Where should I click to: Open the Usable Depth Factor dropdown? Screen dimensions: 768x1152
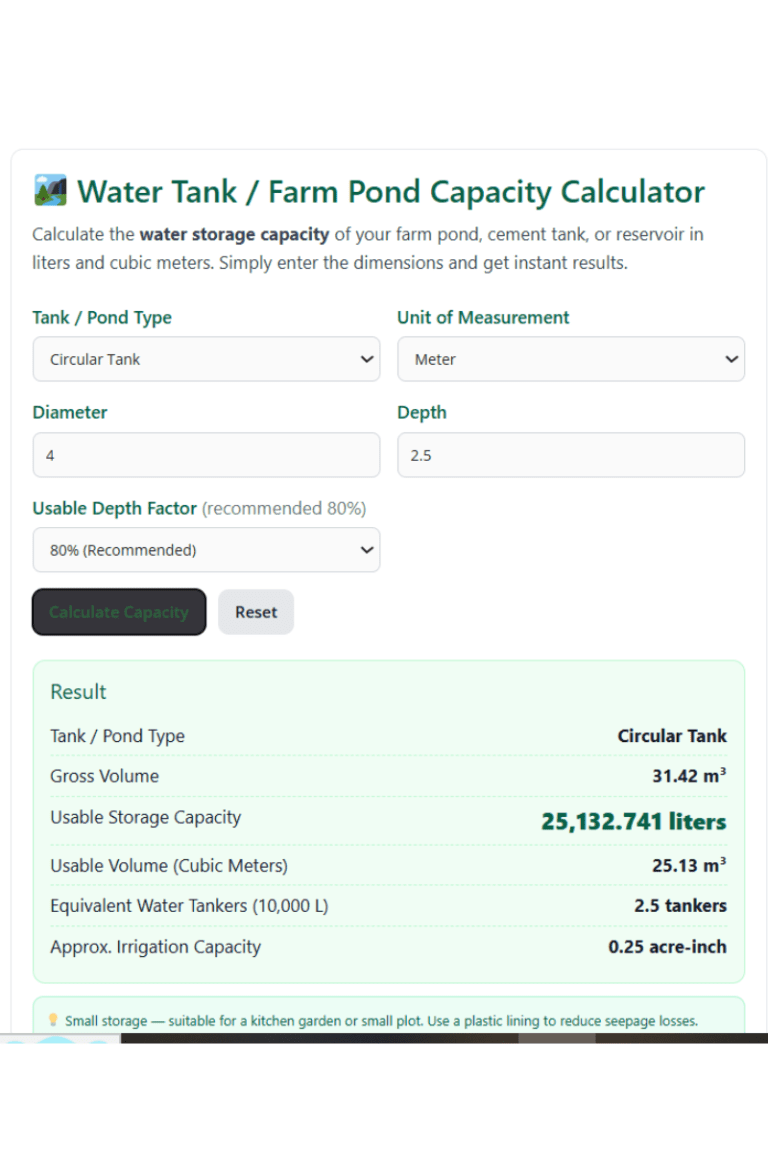point(207,550)
